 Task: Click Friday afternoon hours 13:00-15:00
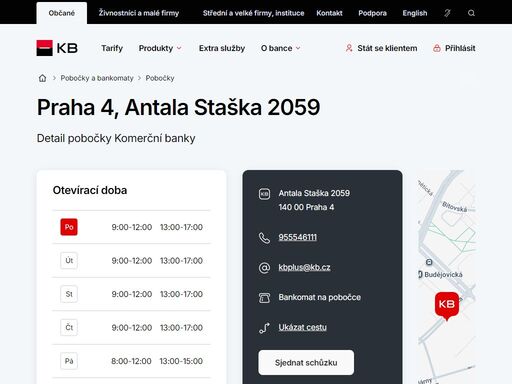[x=181, y=361]
